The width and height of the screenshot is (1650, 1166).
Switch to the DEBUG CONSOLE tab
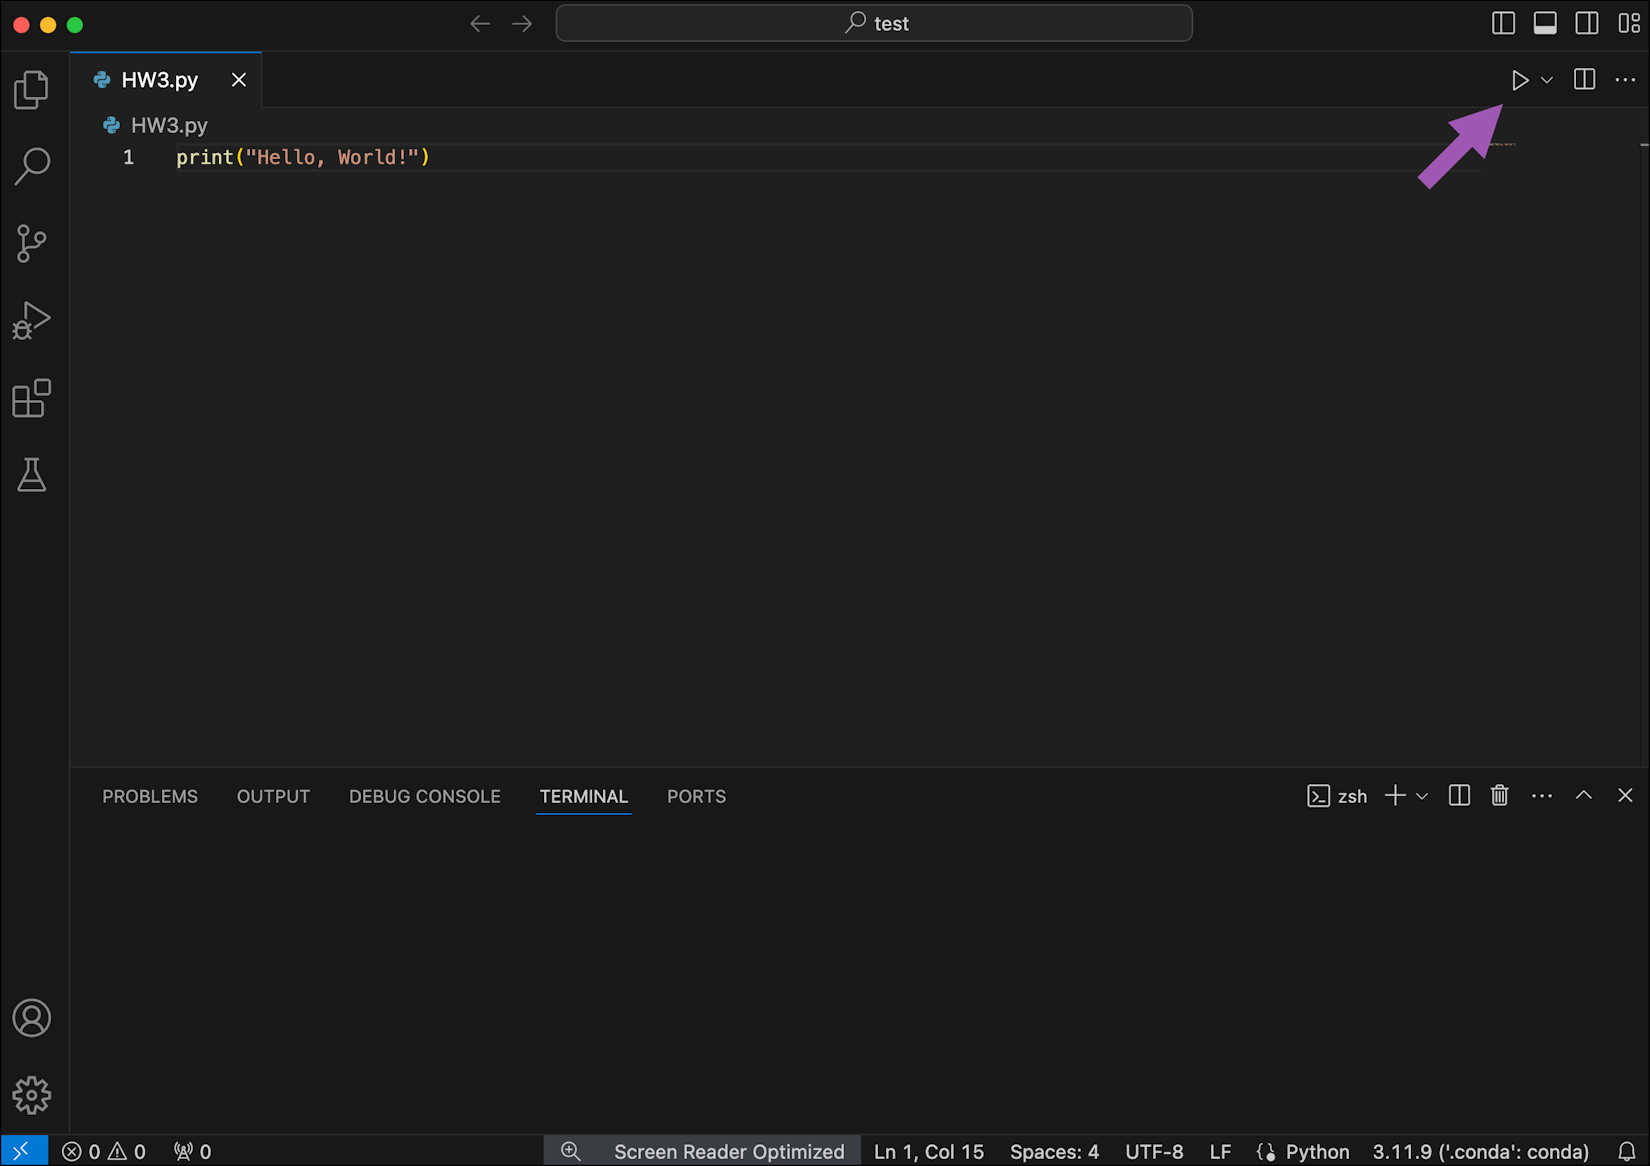click(x=424, y=796)
